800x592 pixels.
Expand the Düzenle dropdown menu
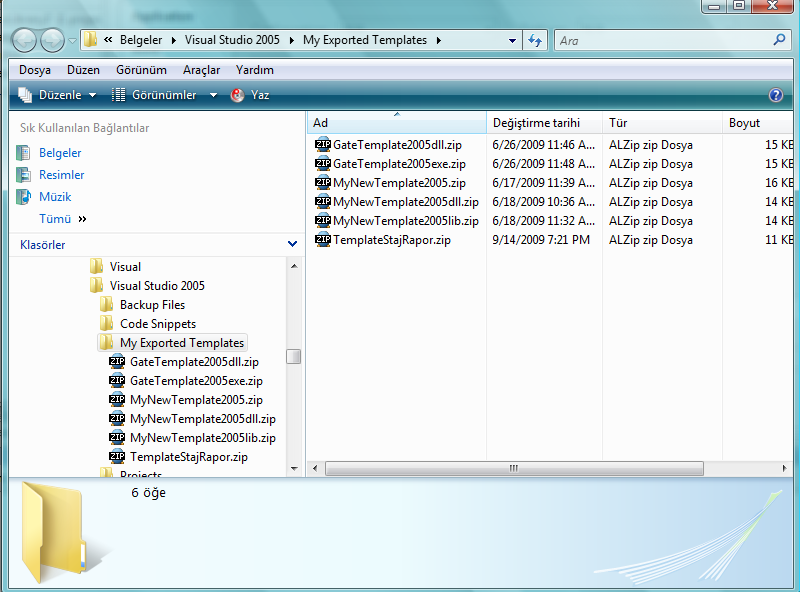(x=57, y=95)
